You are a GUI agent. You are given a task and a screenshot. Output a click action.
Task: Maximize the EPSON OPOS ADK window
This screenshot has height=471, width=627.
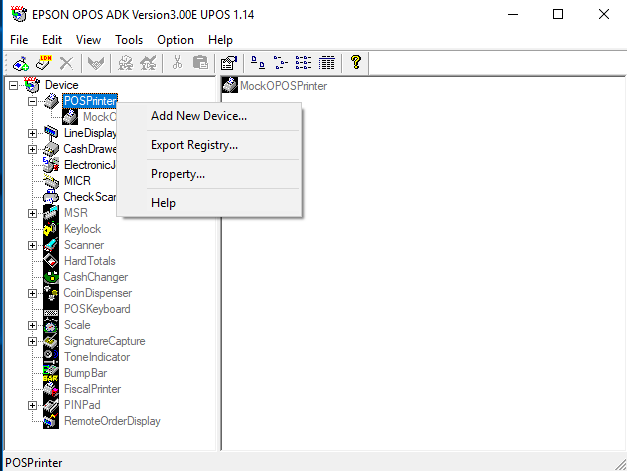(558, 14)
